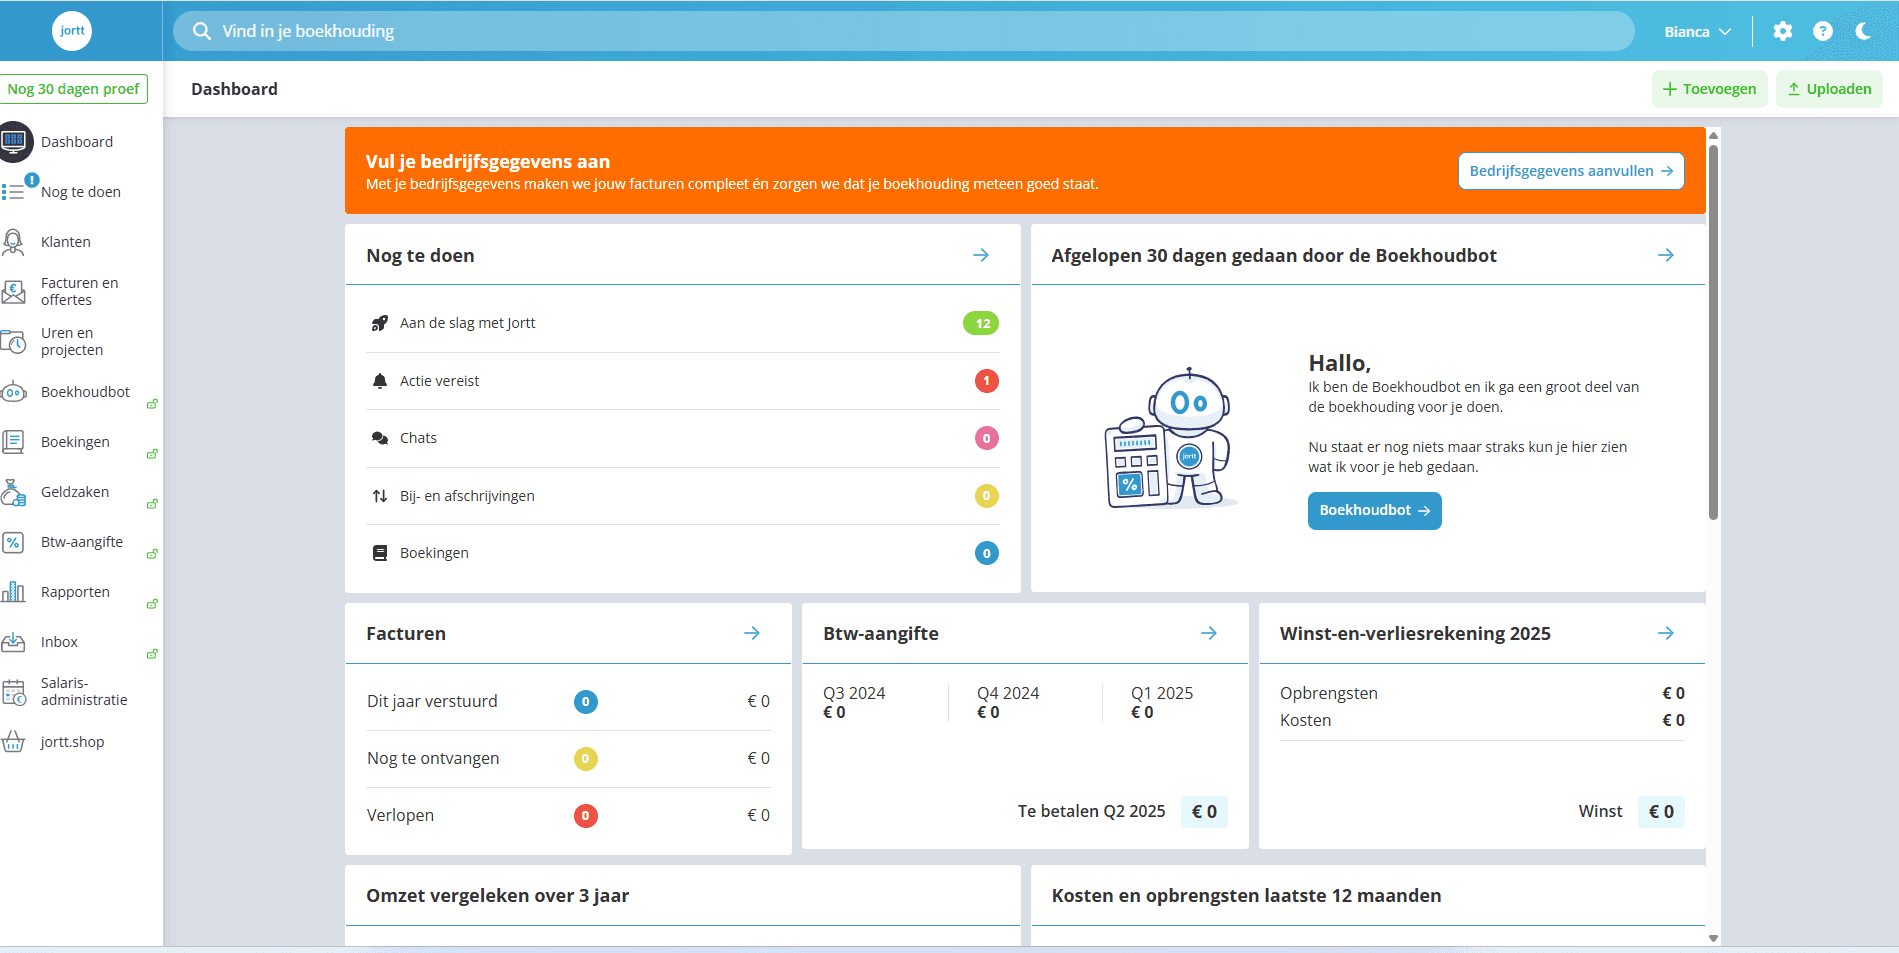Click the Winst € 0 value
The height and width of the screenshot is (953, 1899).
coord(1661,812)
